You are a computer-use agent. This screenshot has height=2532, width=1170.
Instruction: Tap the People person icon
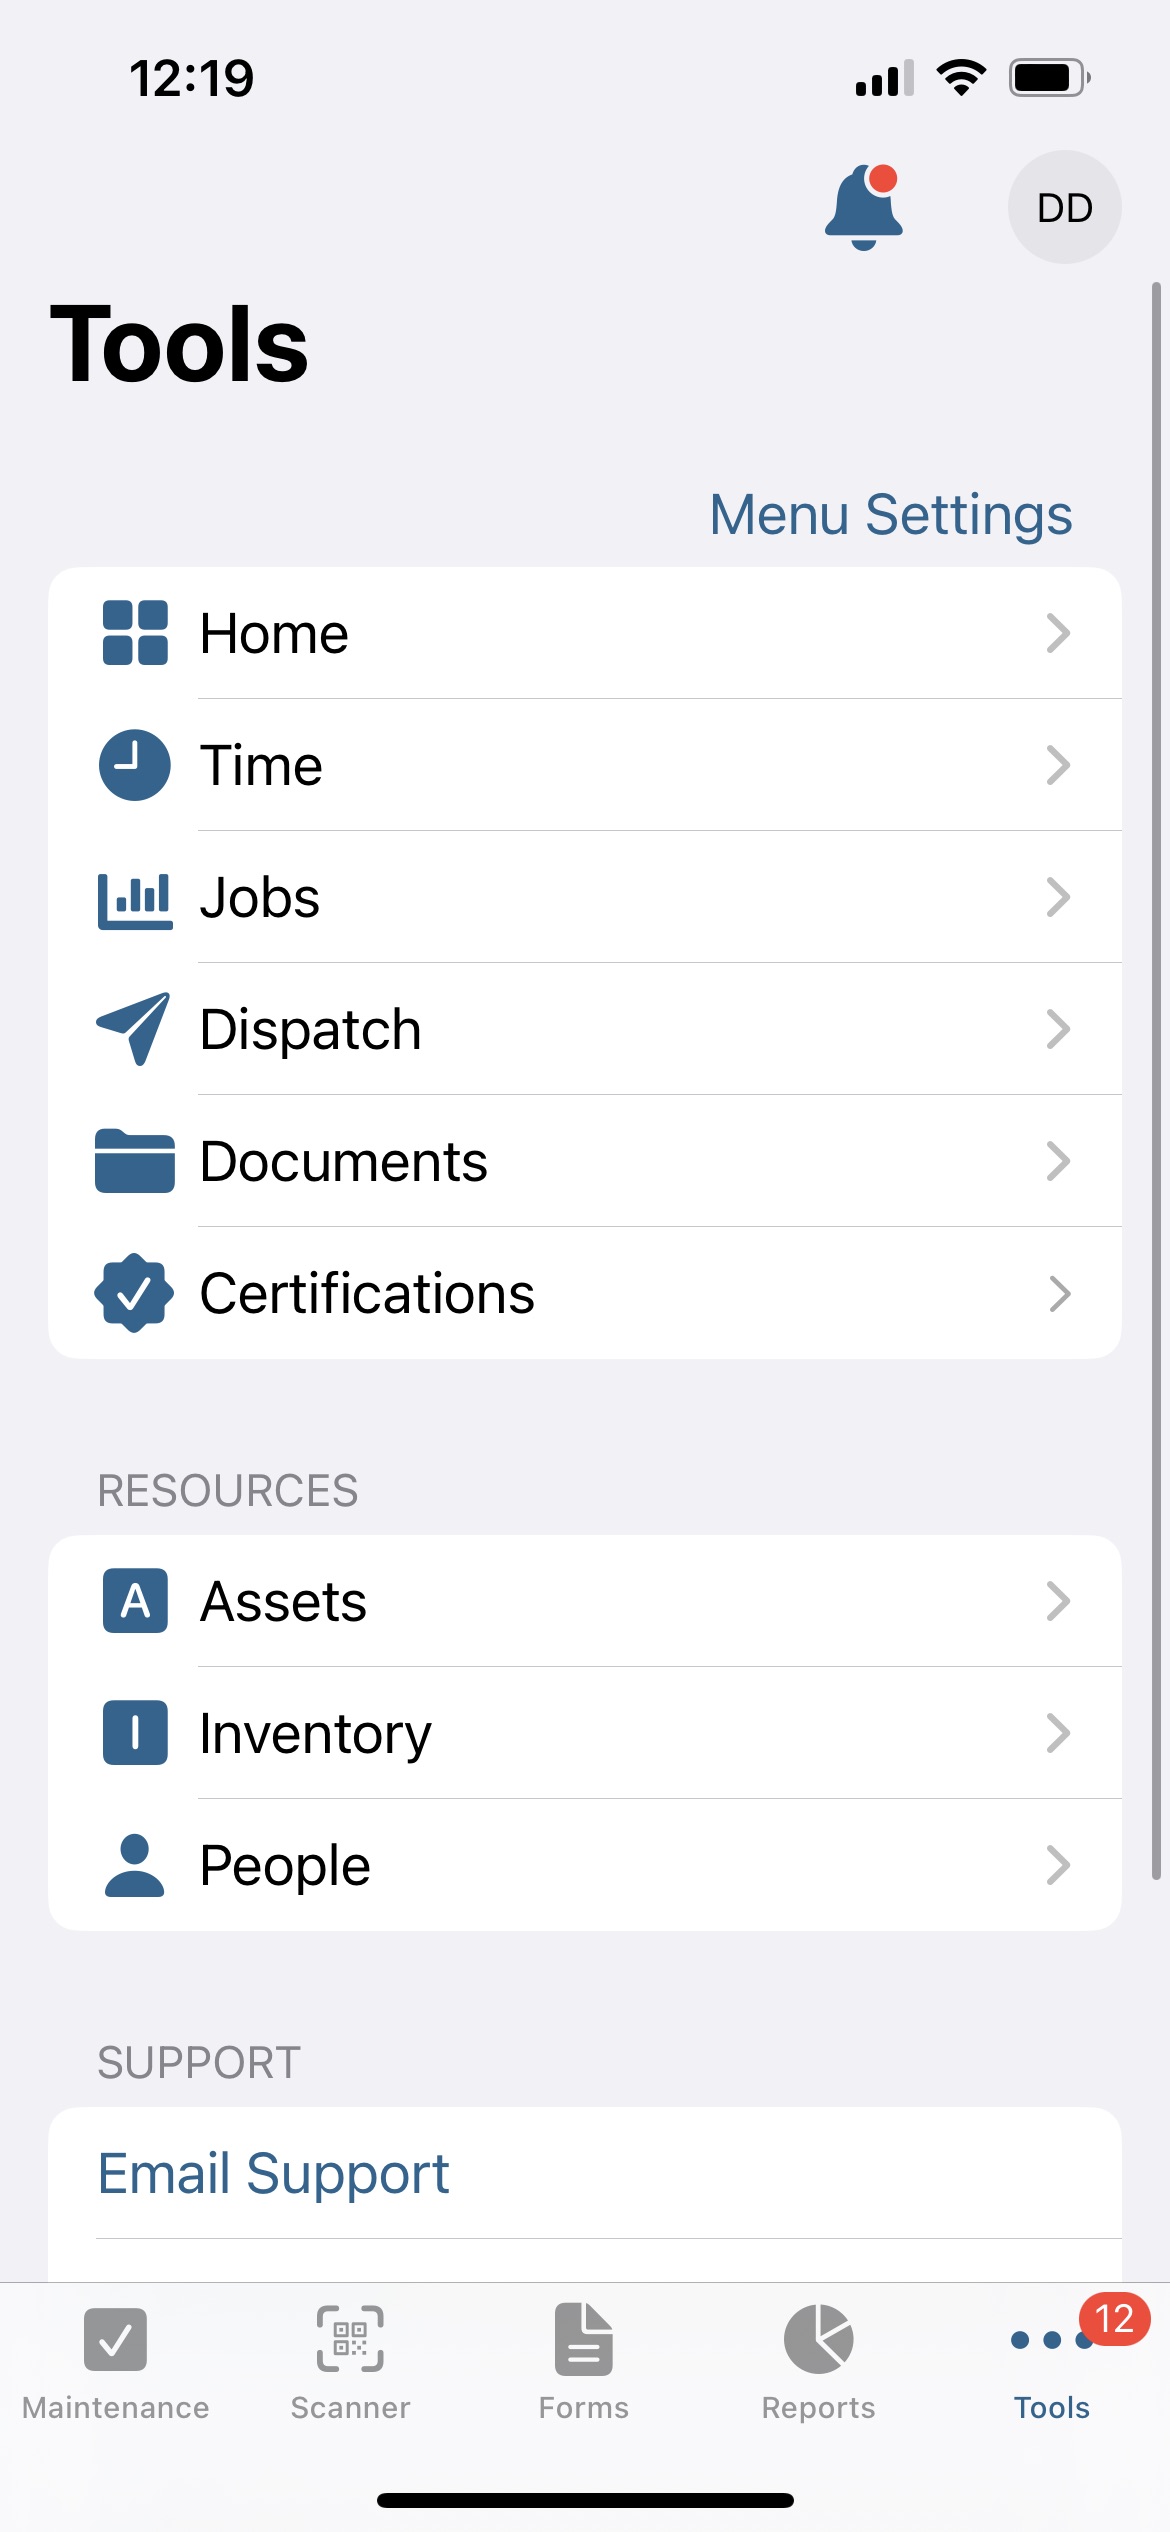[x=135, y=1866]
